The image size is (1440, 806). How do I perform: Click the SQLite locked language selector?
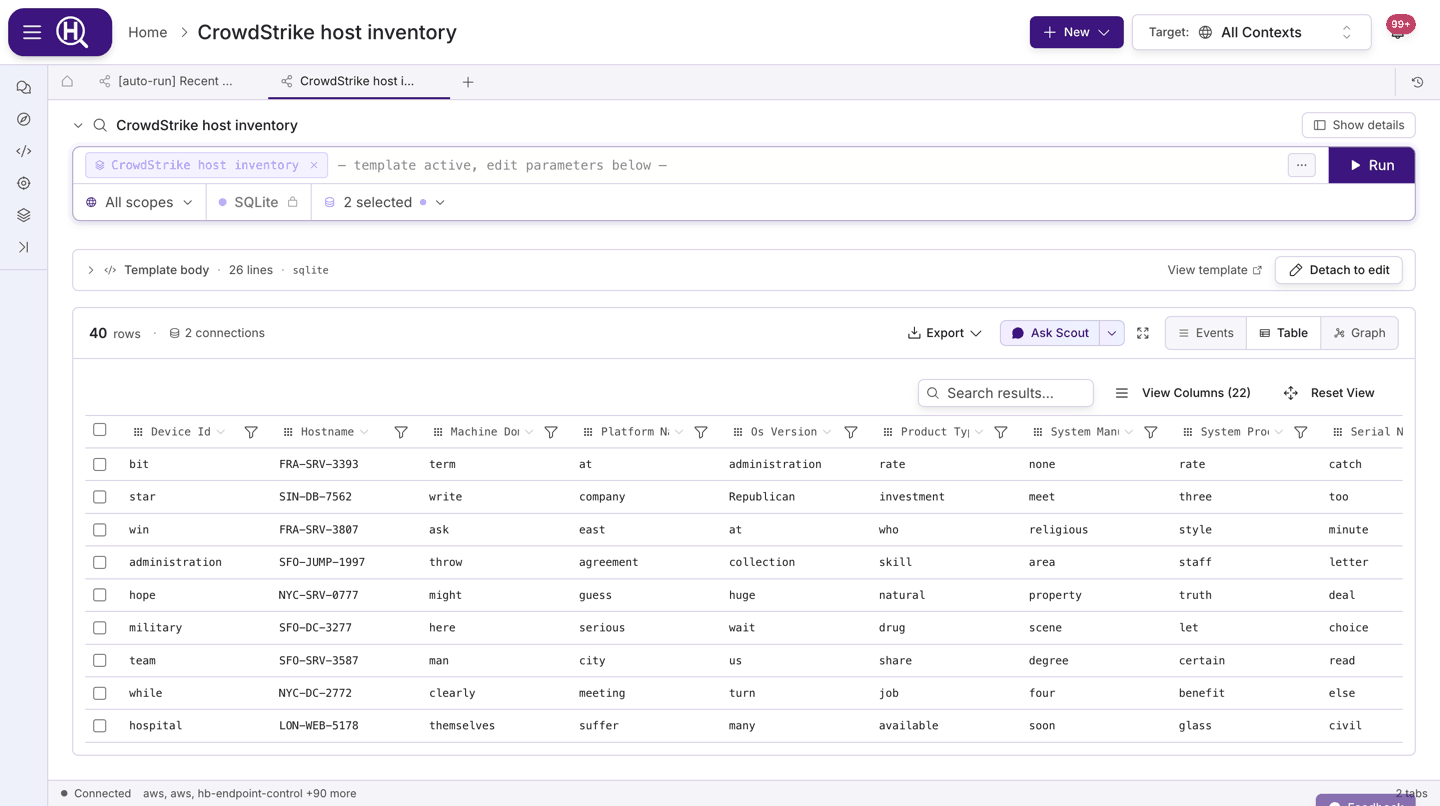click(x=258, y=202)
